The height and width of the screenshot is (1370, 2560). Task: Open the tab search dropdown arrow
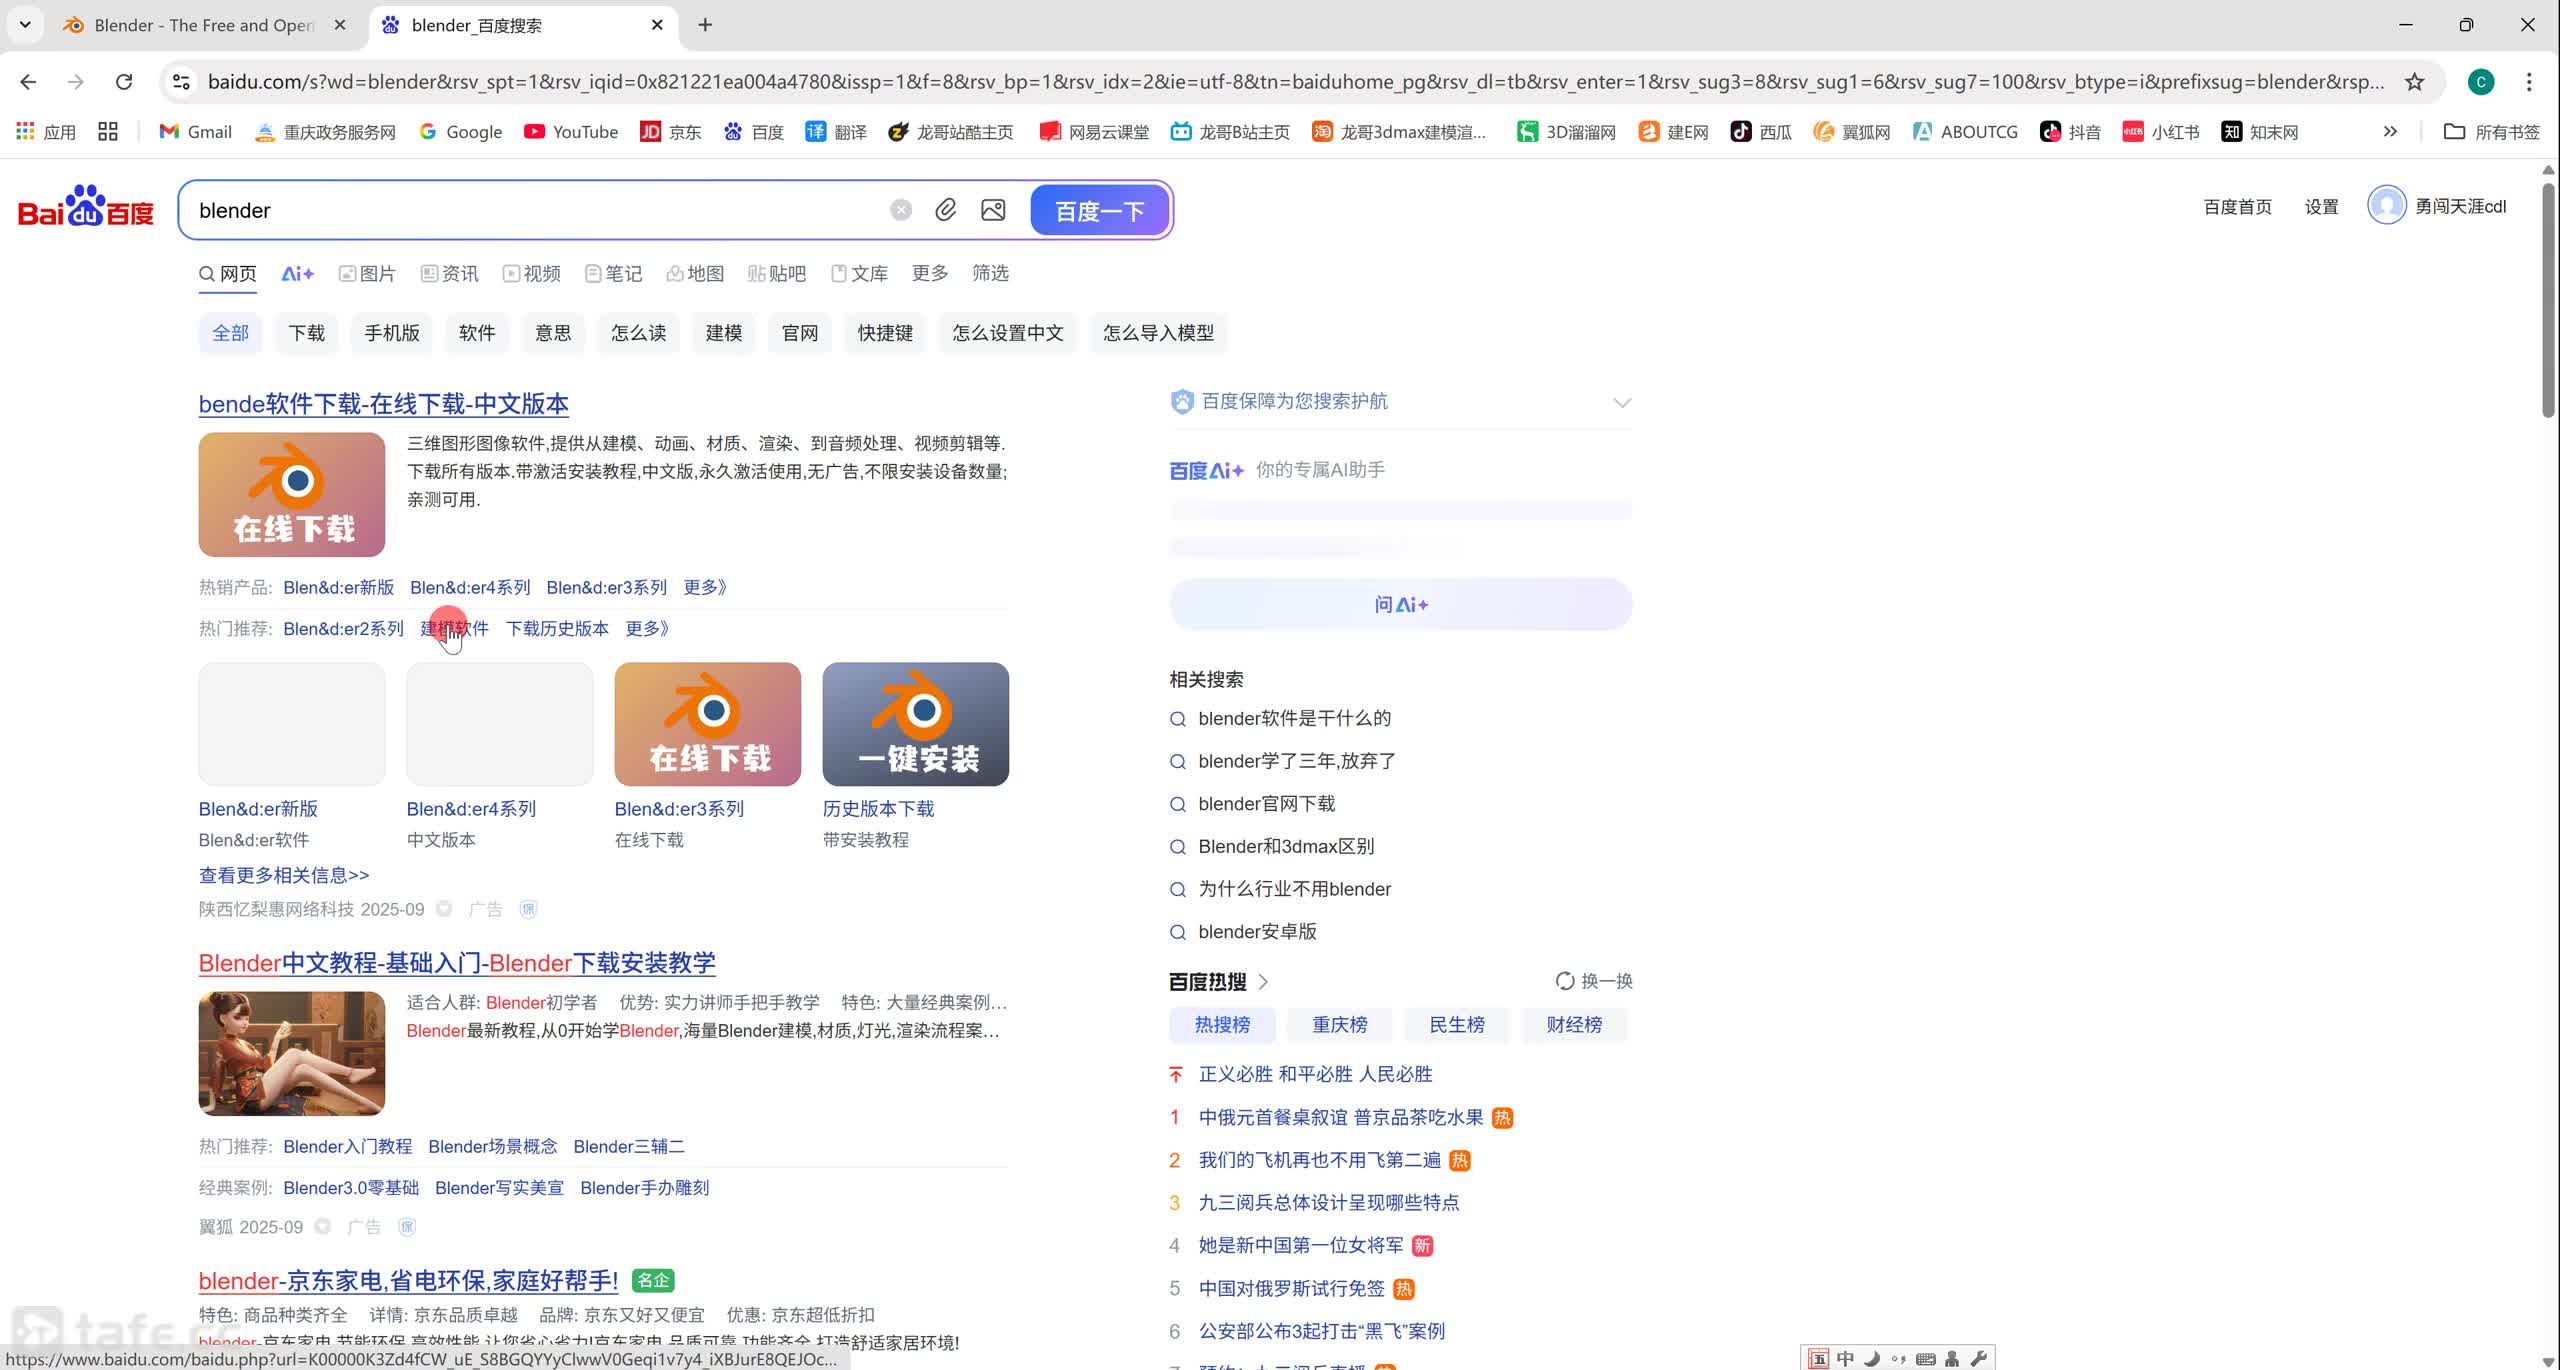click(x=25, y=25)
